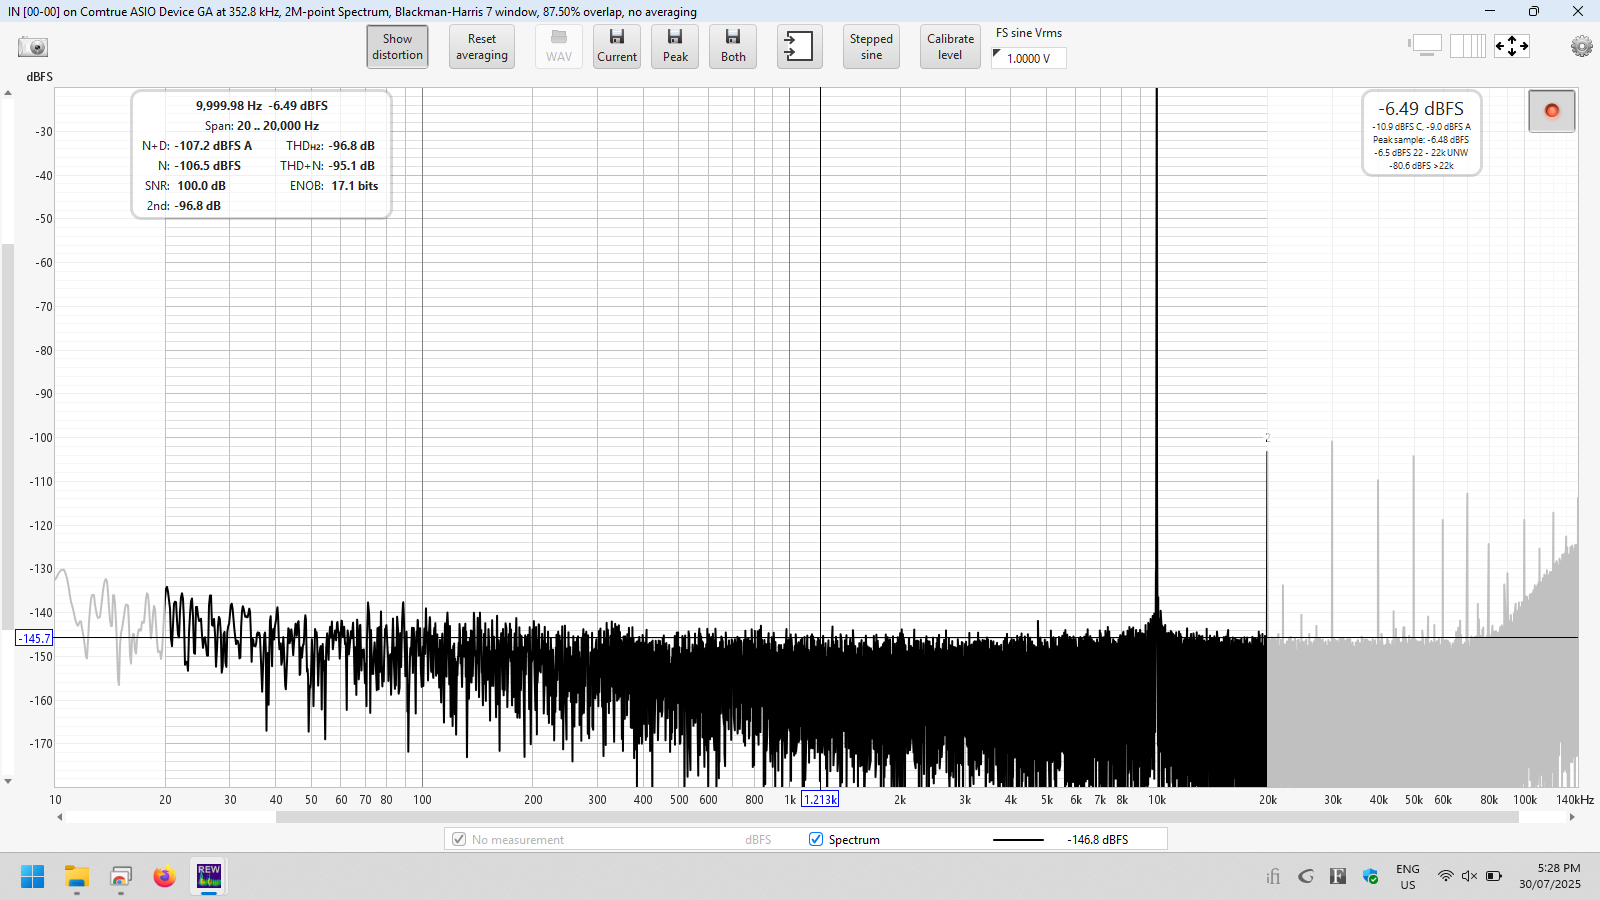Click the Calibrate level button
This screenshot has height=900, width=1600.
tap(950, 46)
